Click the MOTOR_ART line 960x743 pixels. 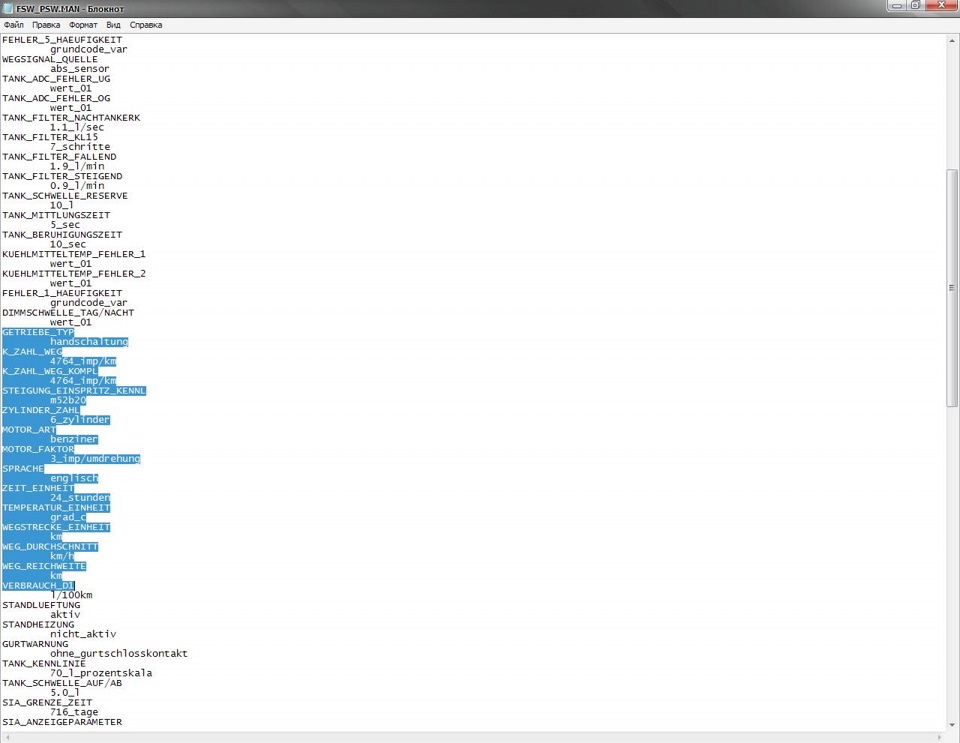[29, 430]
